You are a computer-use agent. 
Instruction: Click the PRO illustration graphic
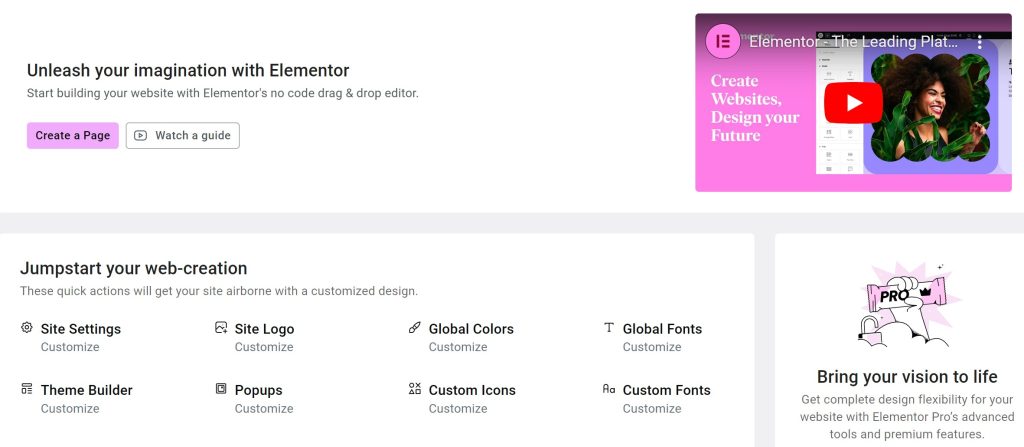pos(908,305)
